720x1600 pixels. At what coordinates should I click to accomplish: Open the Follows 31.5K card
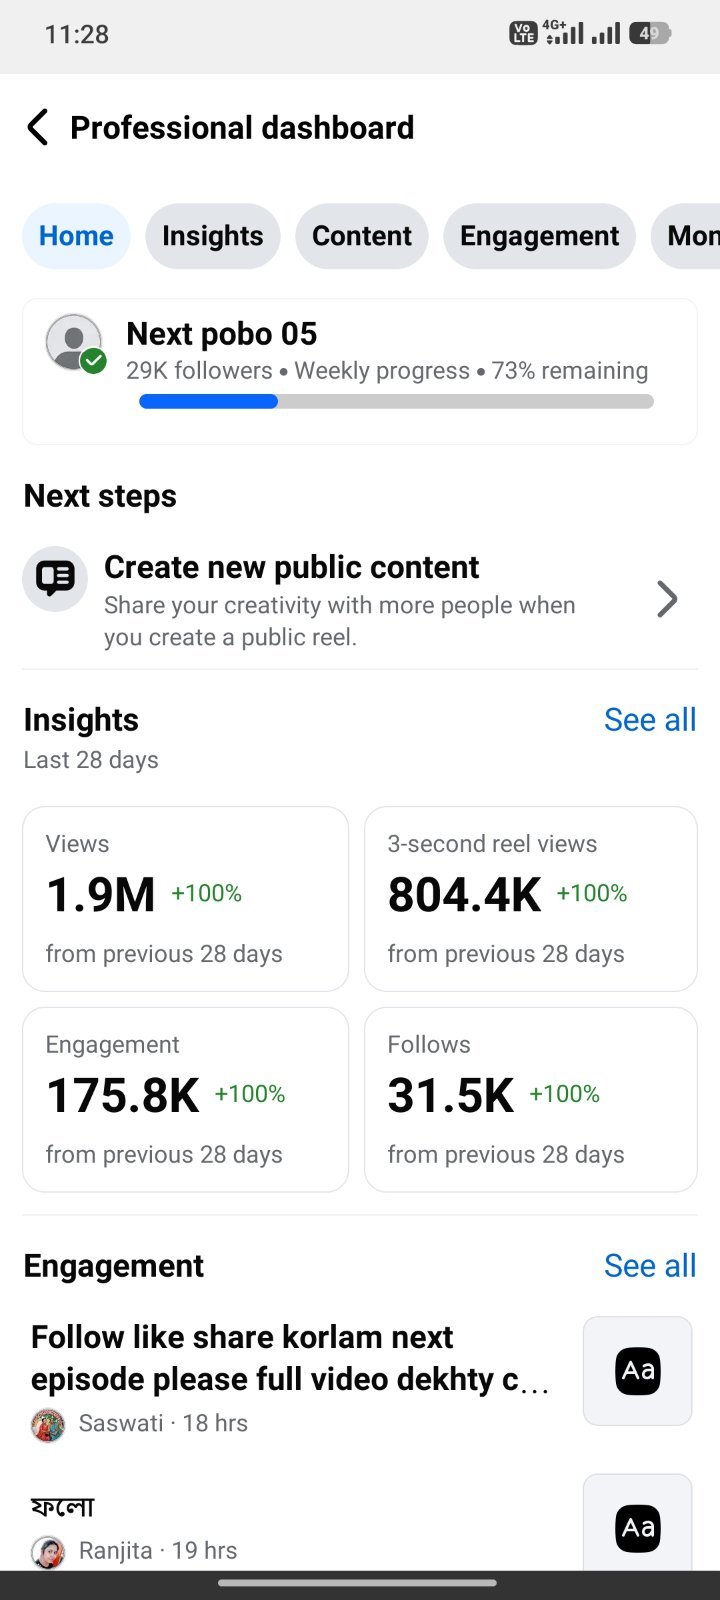[531, 1099]
